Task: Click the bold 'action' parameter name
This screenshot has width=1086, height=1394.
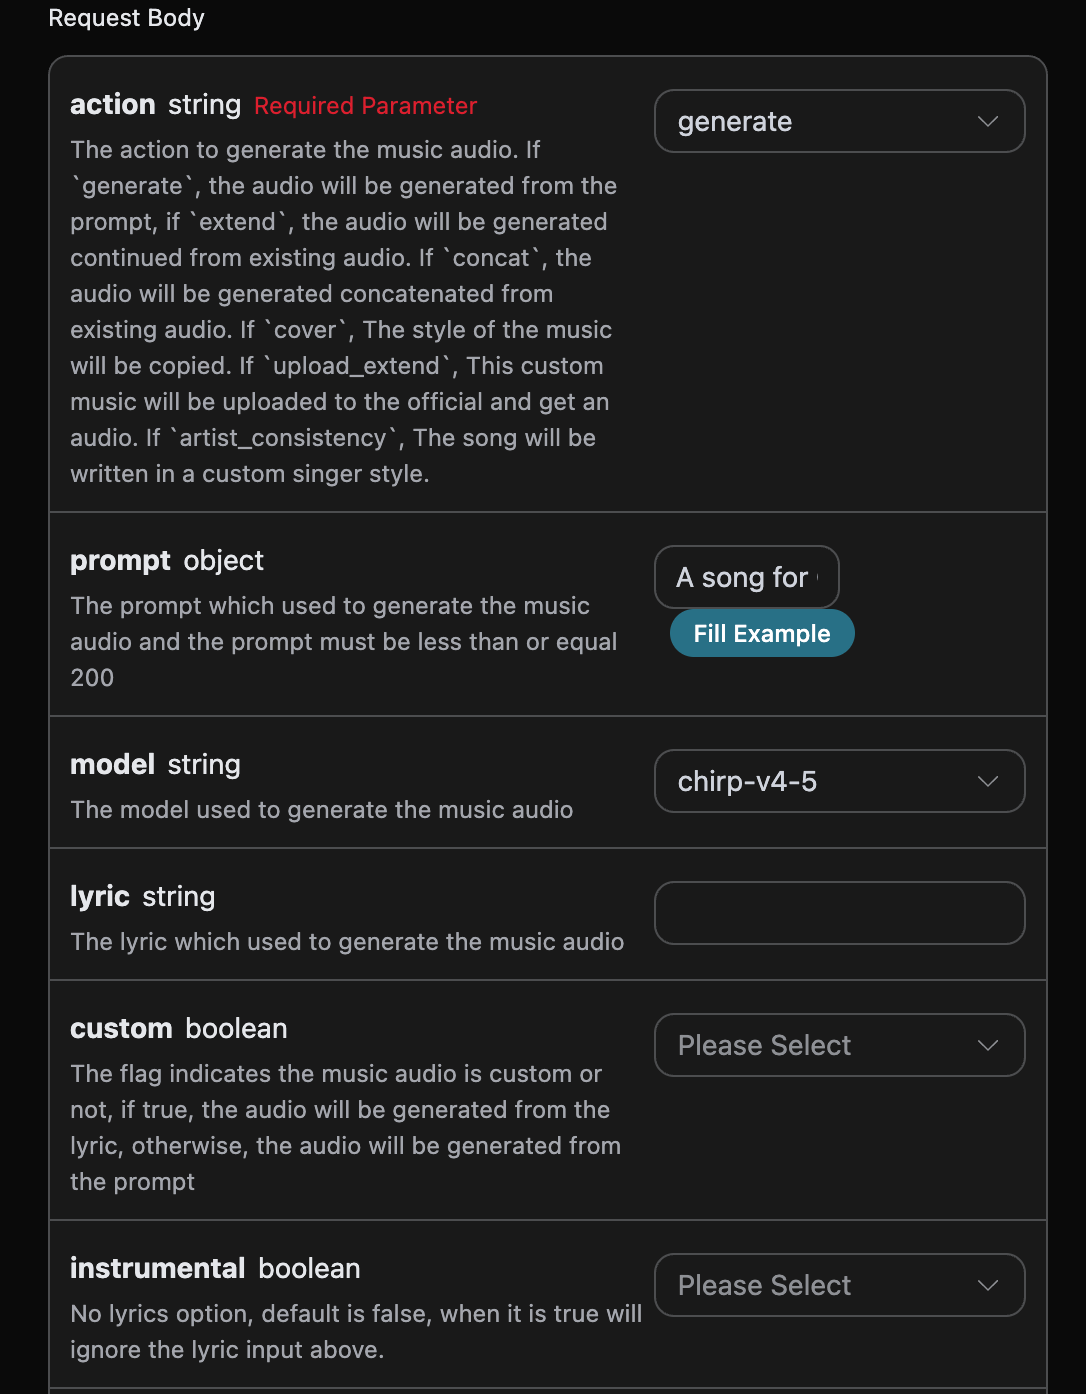Action: point(112,105)
